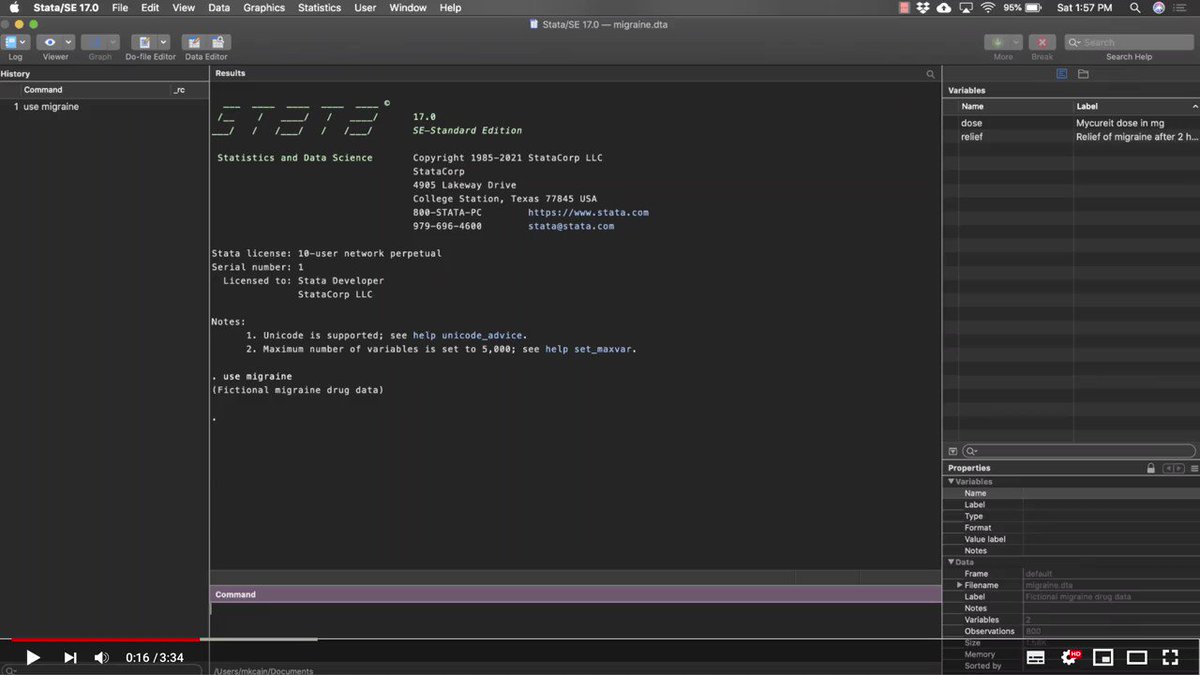Open macOS notification center icon

coord(1182,7)
